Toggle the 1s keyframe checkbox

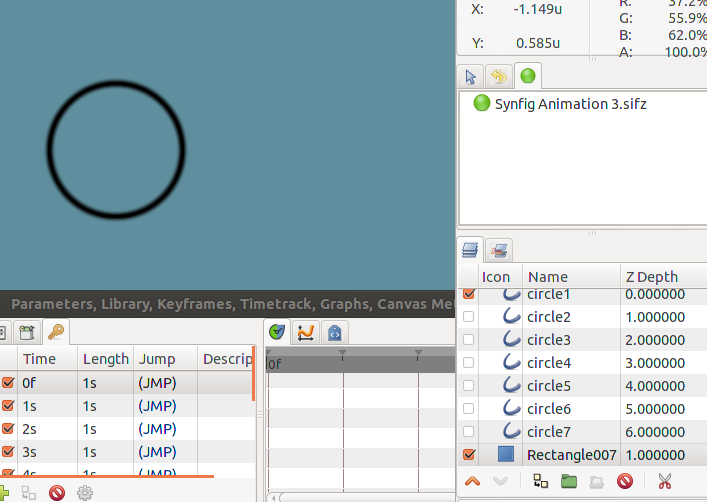point(8,405)
